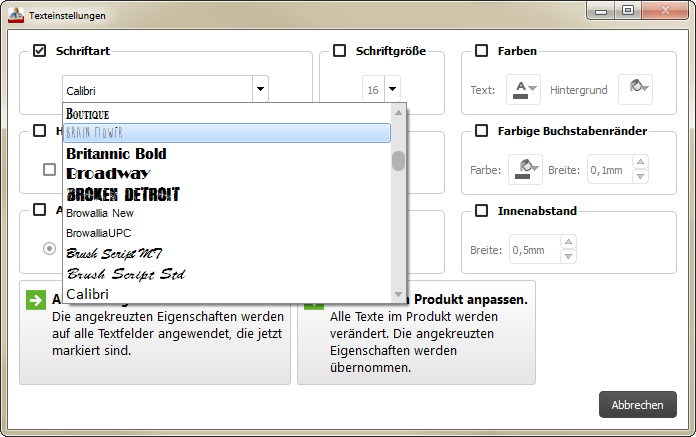
Task: Choose Brain Flower font from list
Action: pyautogui.click(x=227, y=133)
